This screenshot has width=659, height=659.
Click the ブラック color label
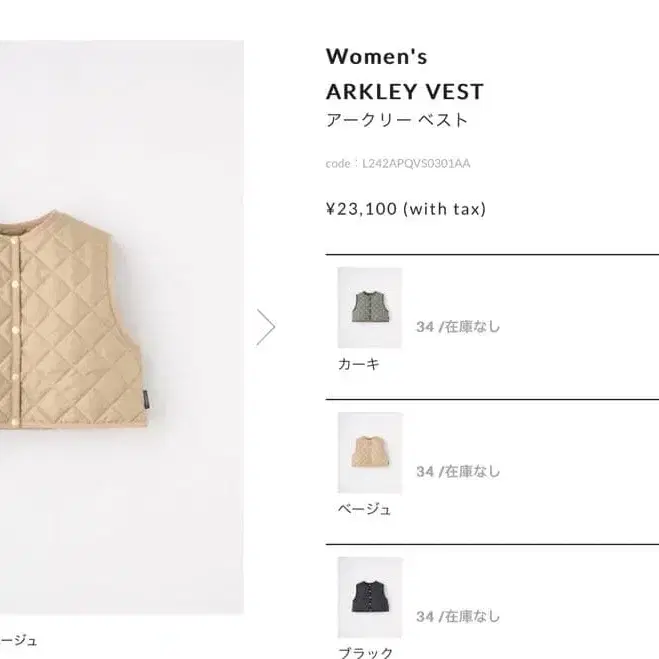pos(365,653)
